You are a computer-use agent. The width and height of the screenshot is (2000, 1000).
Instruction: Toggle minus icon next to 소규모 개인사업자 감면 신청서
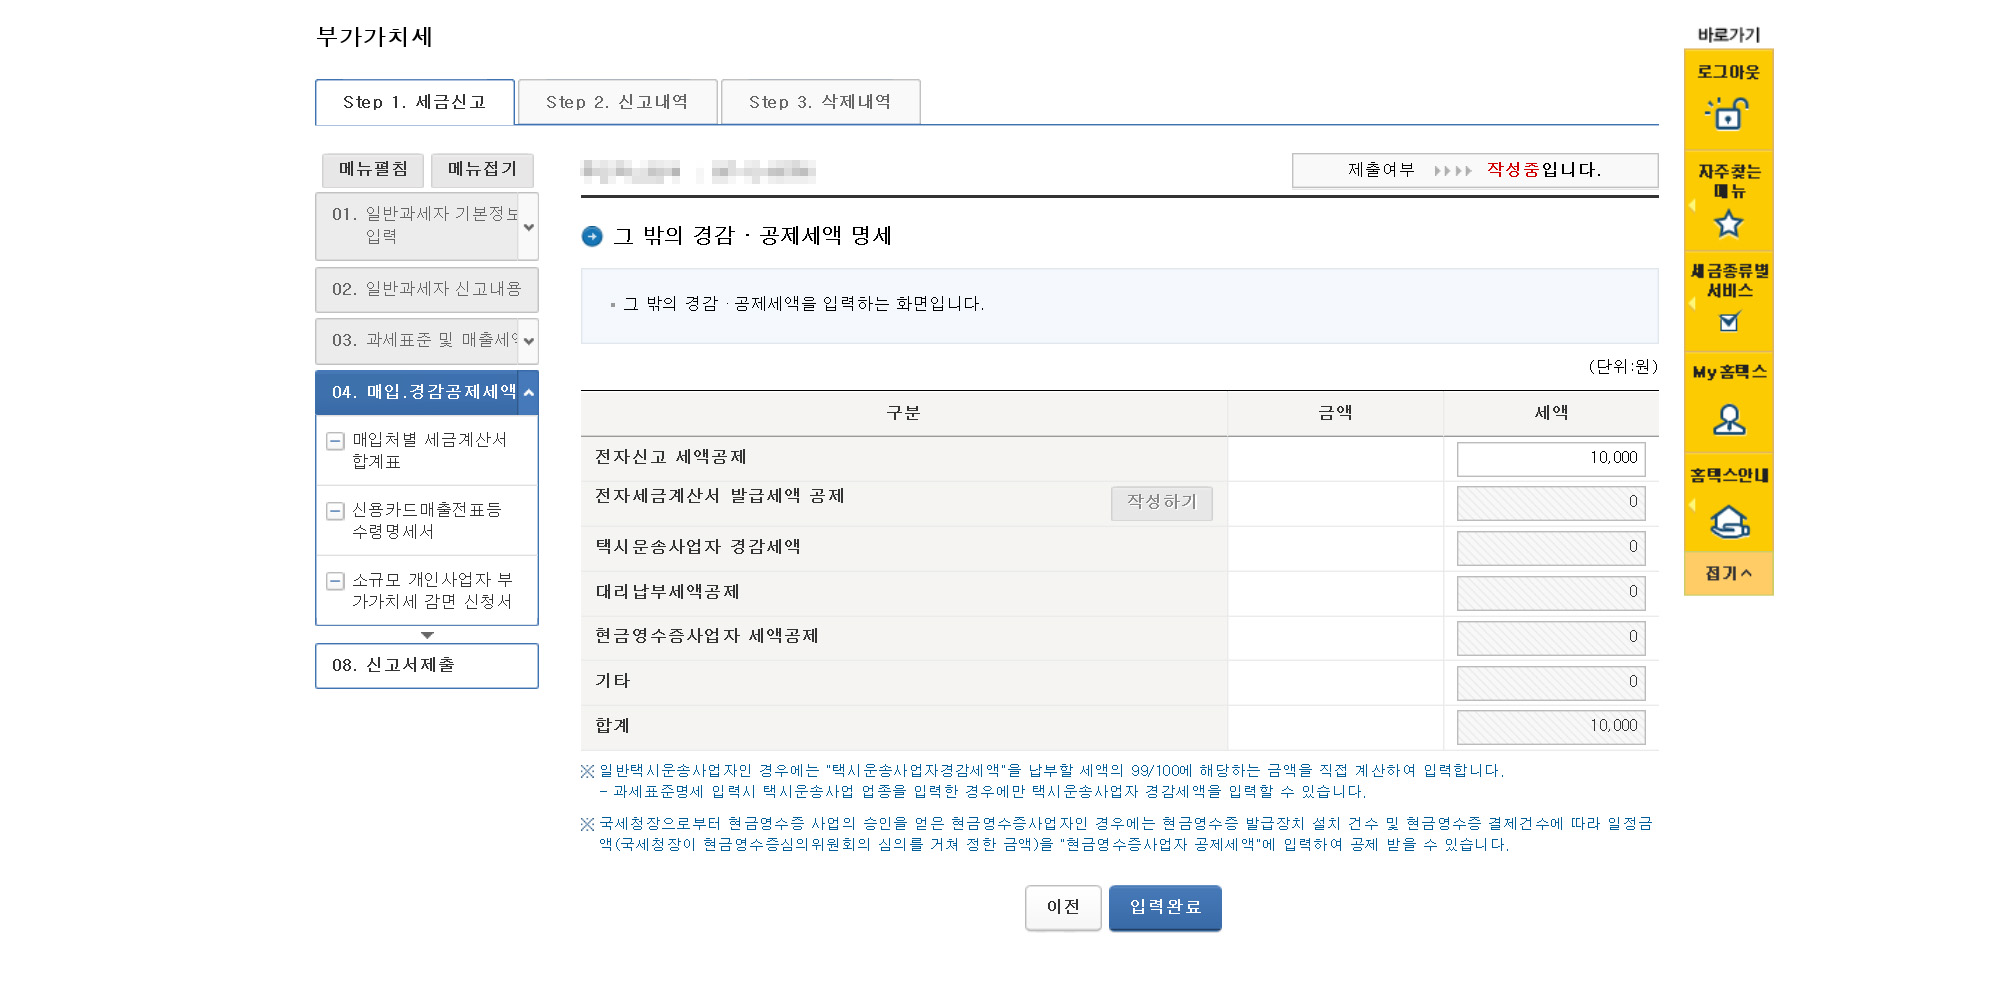(x=336, y=581)
